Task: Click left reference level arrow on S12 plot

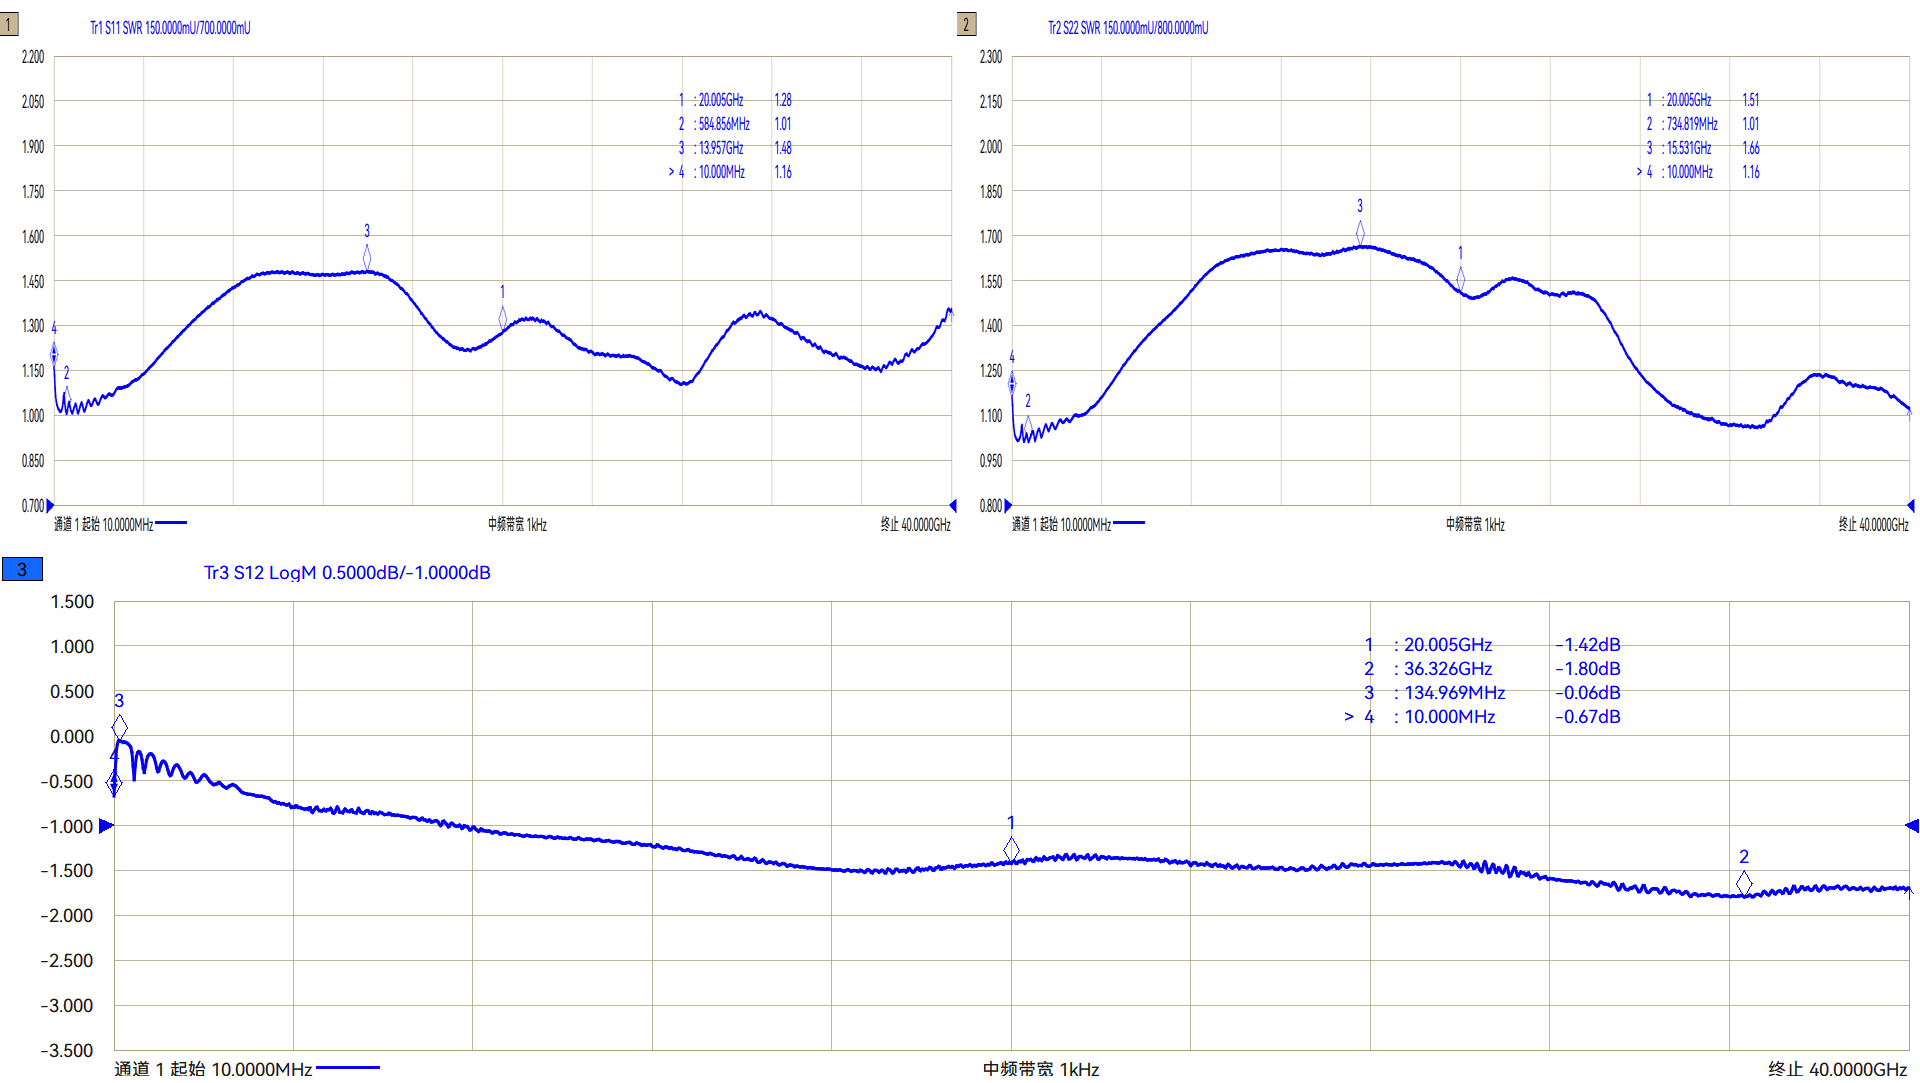Action: click(107, 826)
